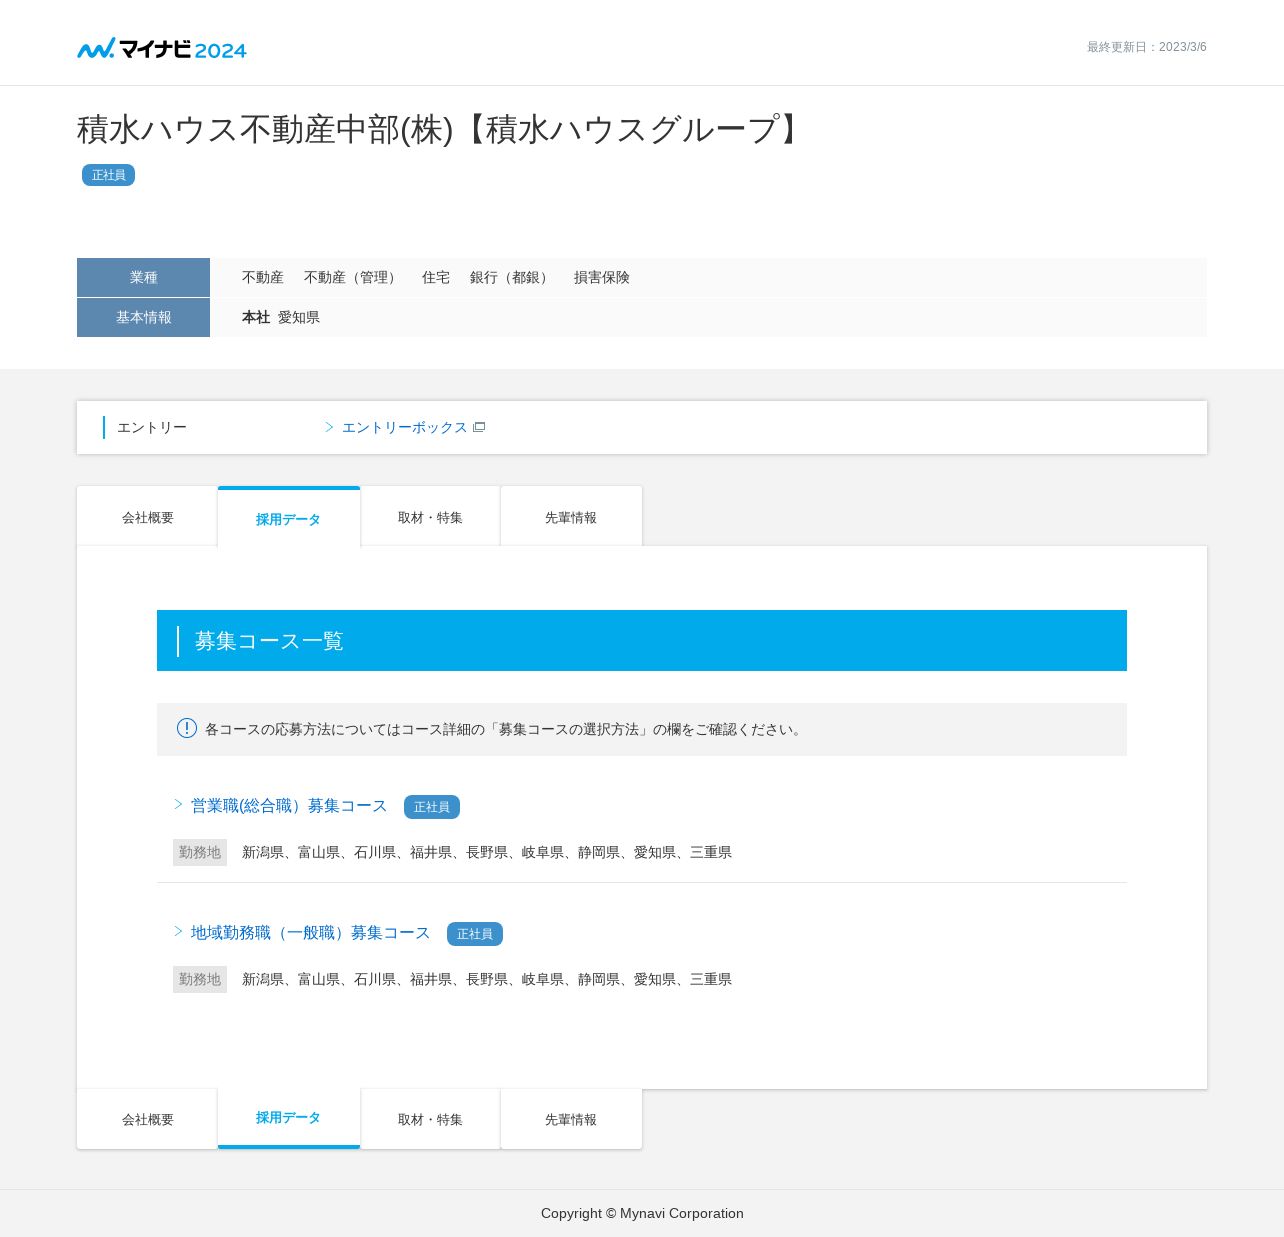This screenshot has height=1237, width=1284.
Task: Click the chevron before 地域勤務職(一般職)募集コース
Action: pos(179,931)
